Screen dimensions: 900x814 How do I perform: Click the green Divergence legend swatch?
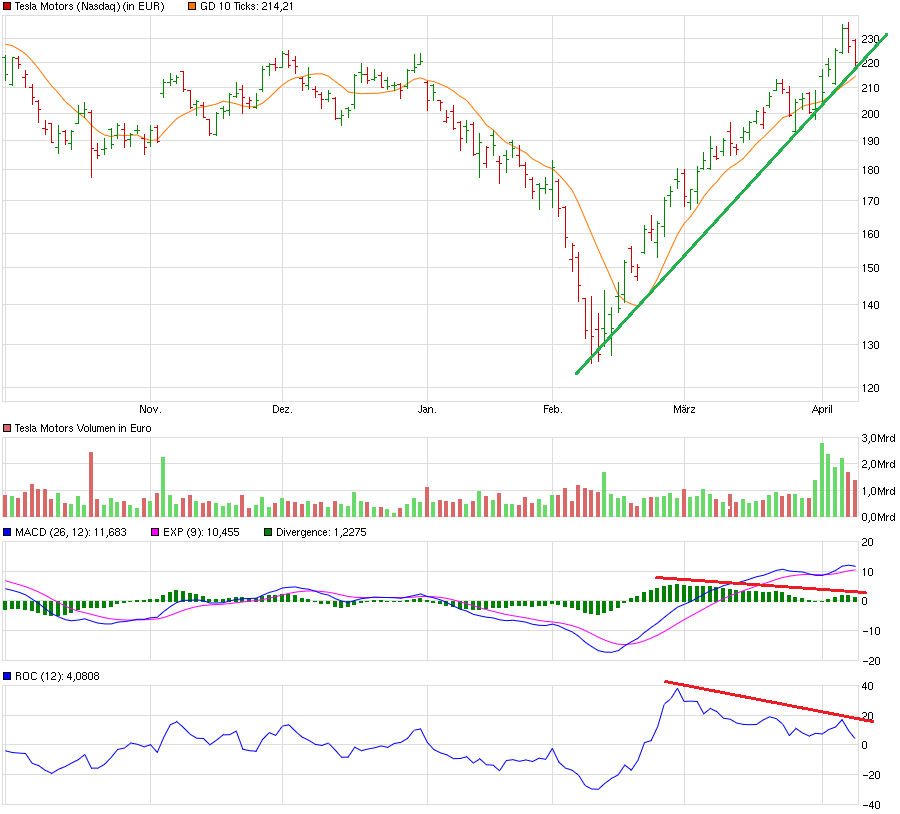[x=267, y=533]
